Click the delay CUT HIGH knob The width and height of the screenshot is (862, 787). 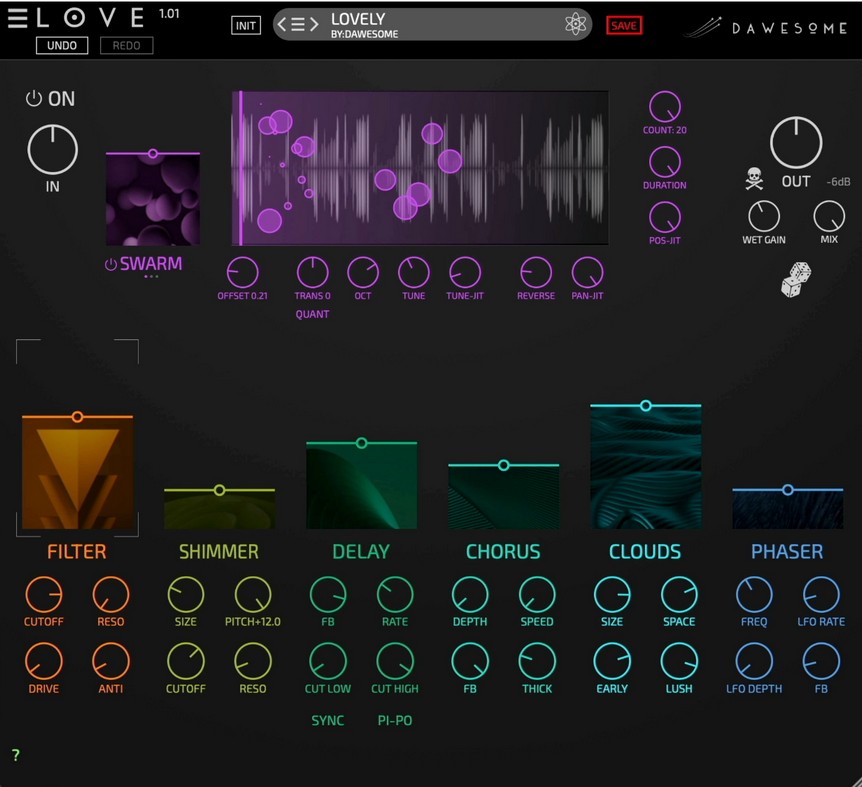coord(395,662)
